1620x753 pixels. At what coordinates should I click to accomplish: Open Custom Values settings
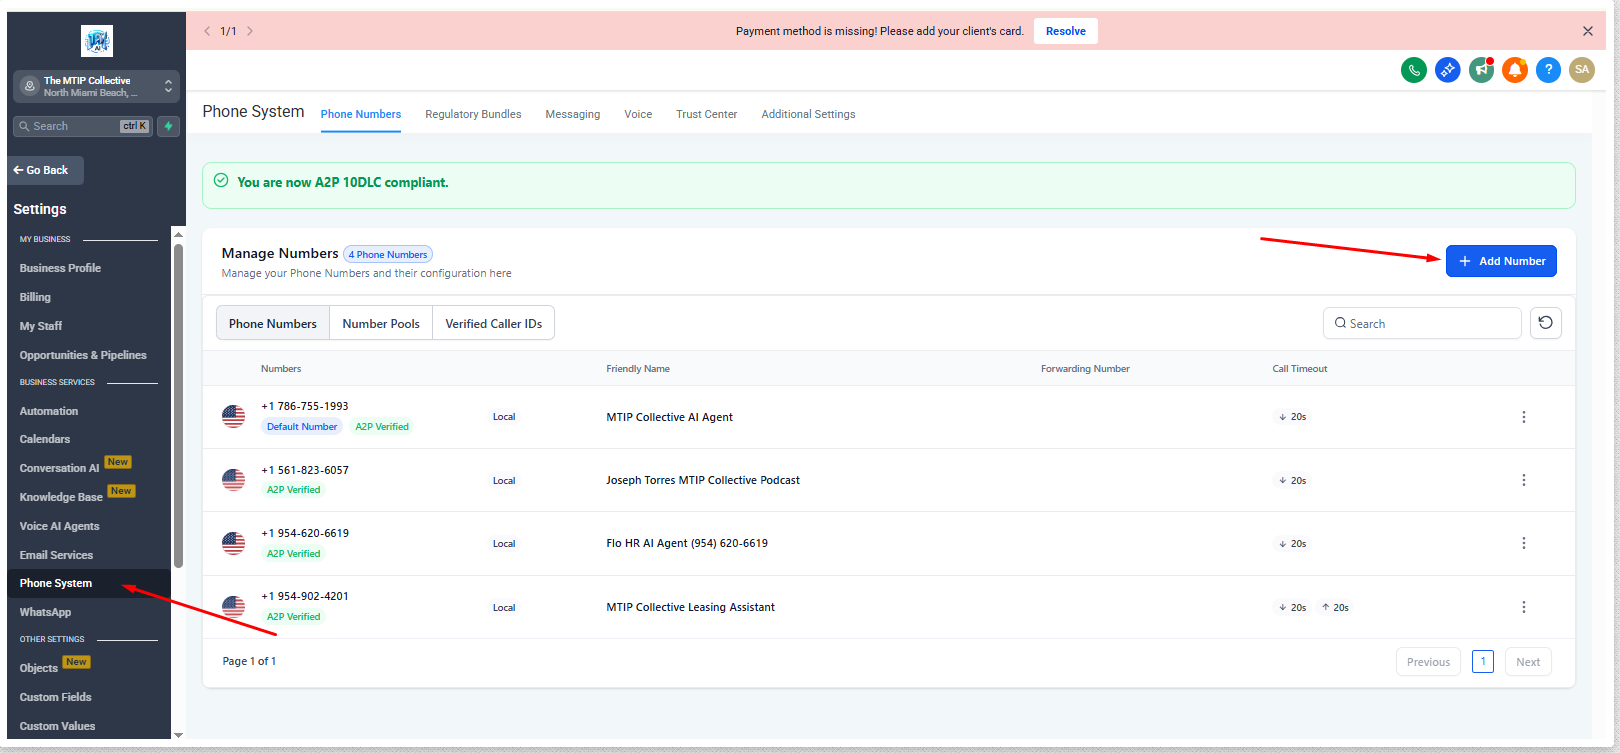pyautogui.click(x=57, y=726)
